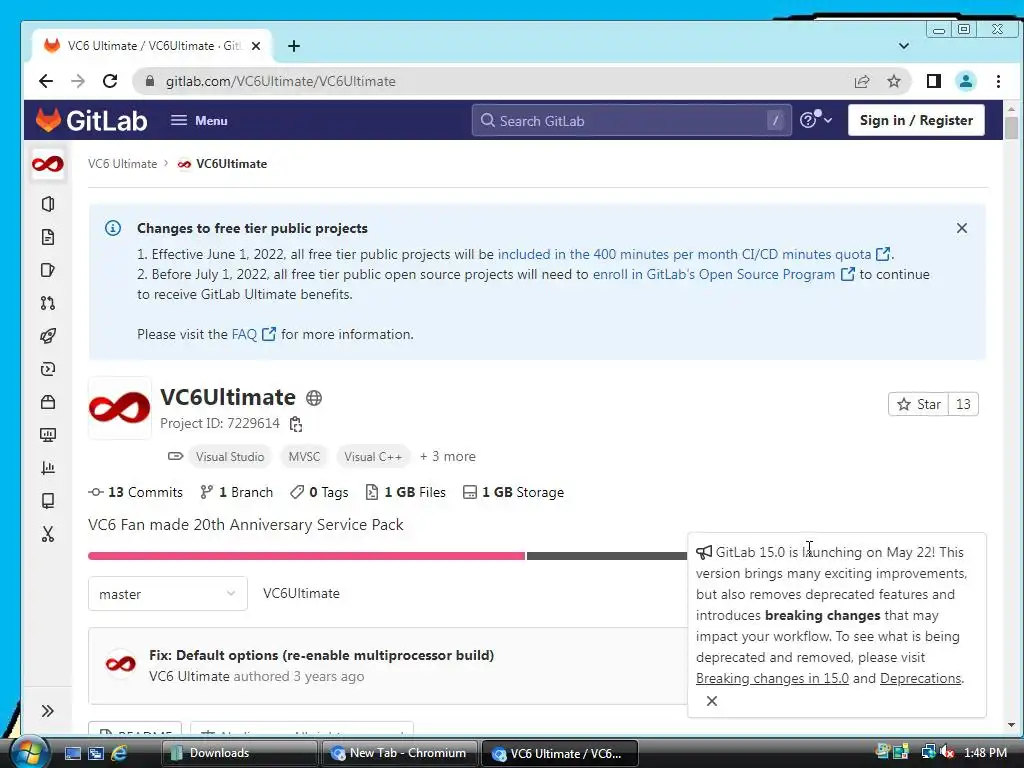Open the Help dropdown
Screen dimensions: 1024x768
816,120
